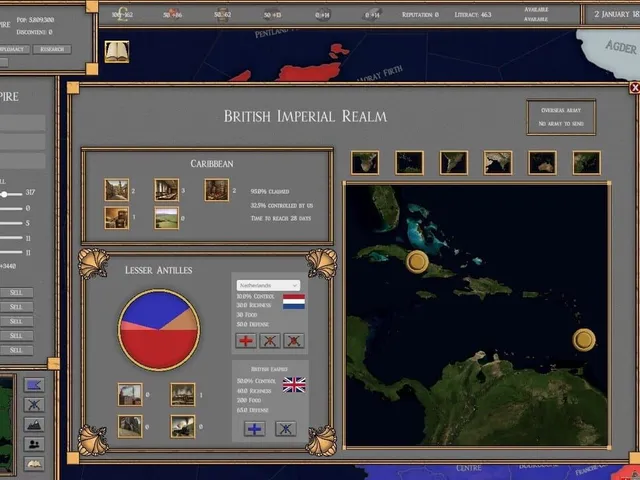Click the minimap in the bottom-left corner
Viewport: 640px width, 480px height.
(7, 424)
